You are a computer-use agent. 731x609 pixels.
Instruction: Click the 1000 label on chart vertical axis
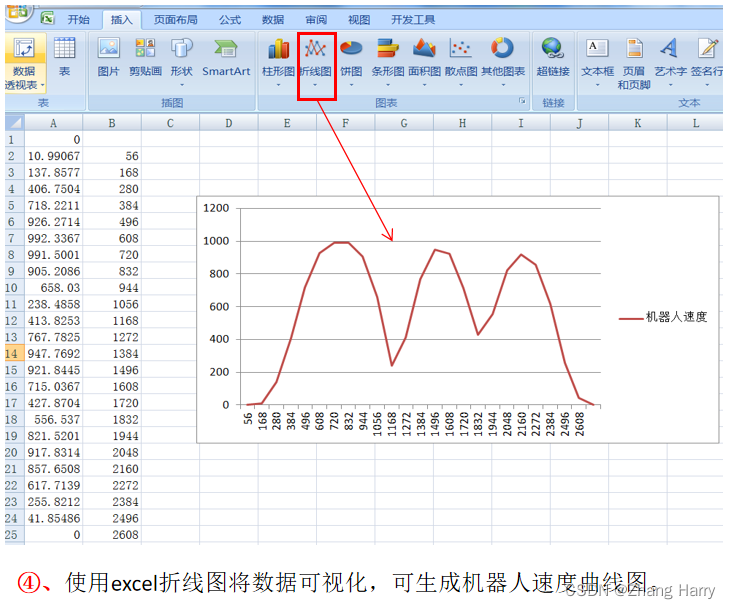click(x=216, y=241)
